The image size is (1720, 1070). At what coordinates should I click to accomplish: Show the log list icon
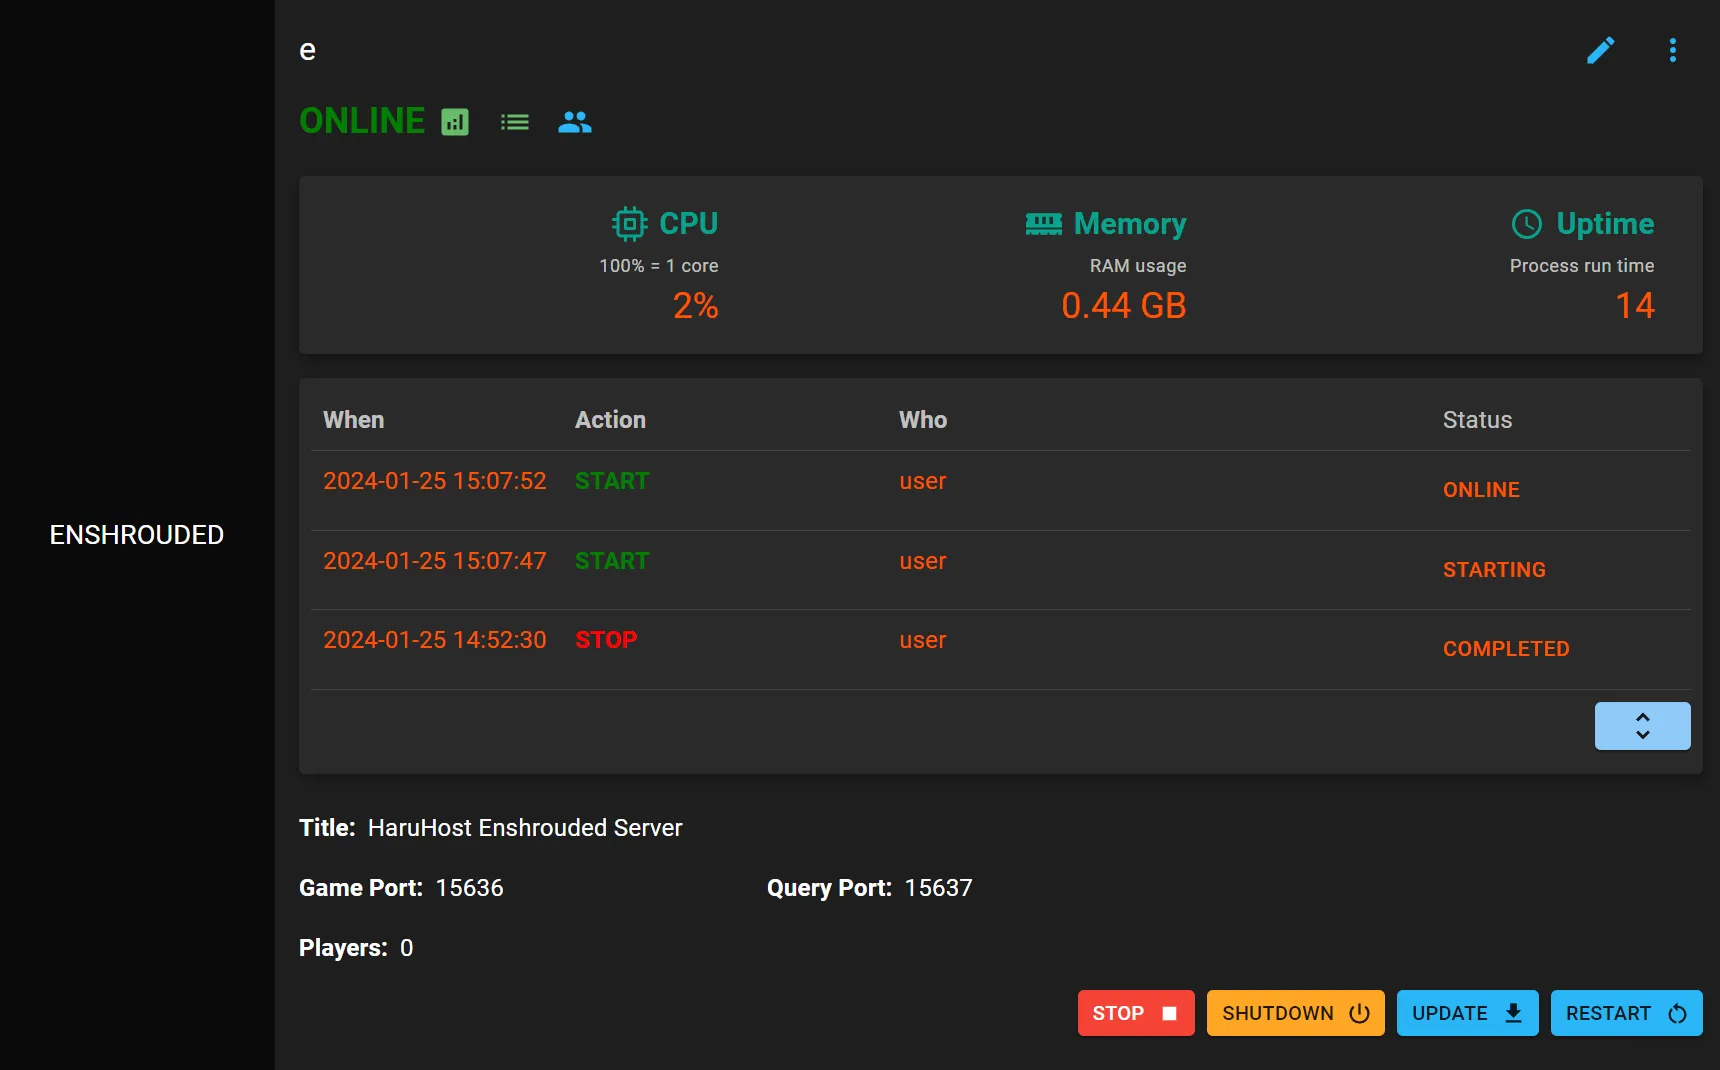515,122
